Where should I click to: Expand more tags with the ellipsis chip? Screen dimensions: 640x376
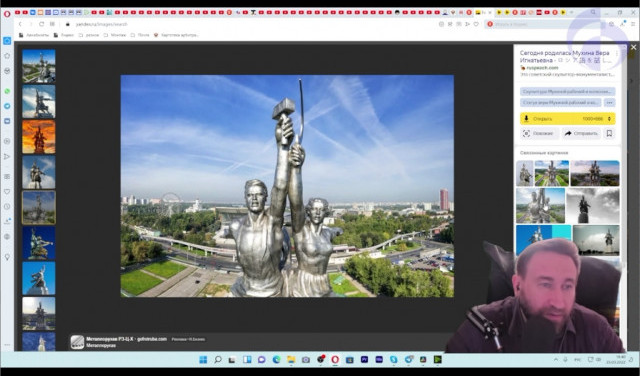tap(609, 102)
